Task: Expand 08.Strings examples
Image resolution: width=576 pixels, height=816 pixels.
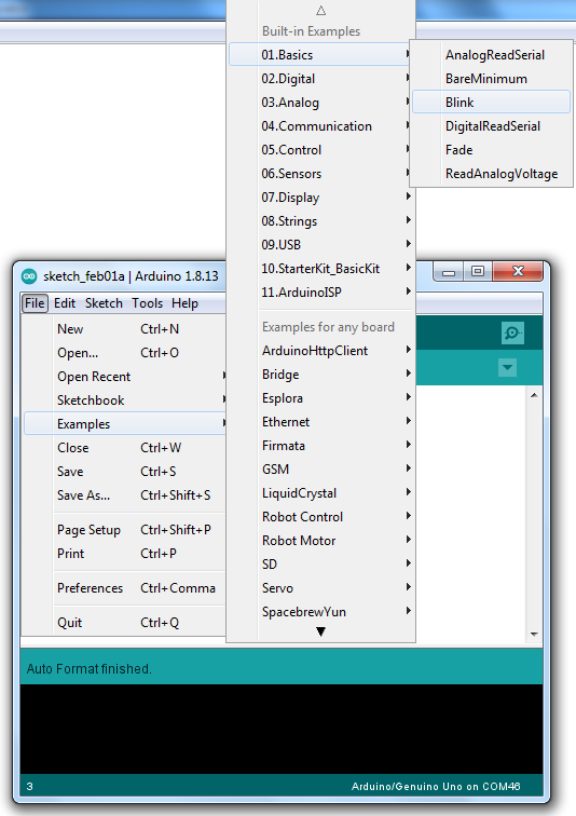Action: [x=319, y=221]
